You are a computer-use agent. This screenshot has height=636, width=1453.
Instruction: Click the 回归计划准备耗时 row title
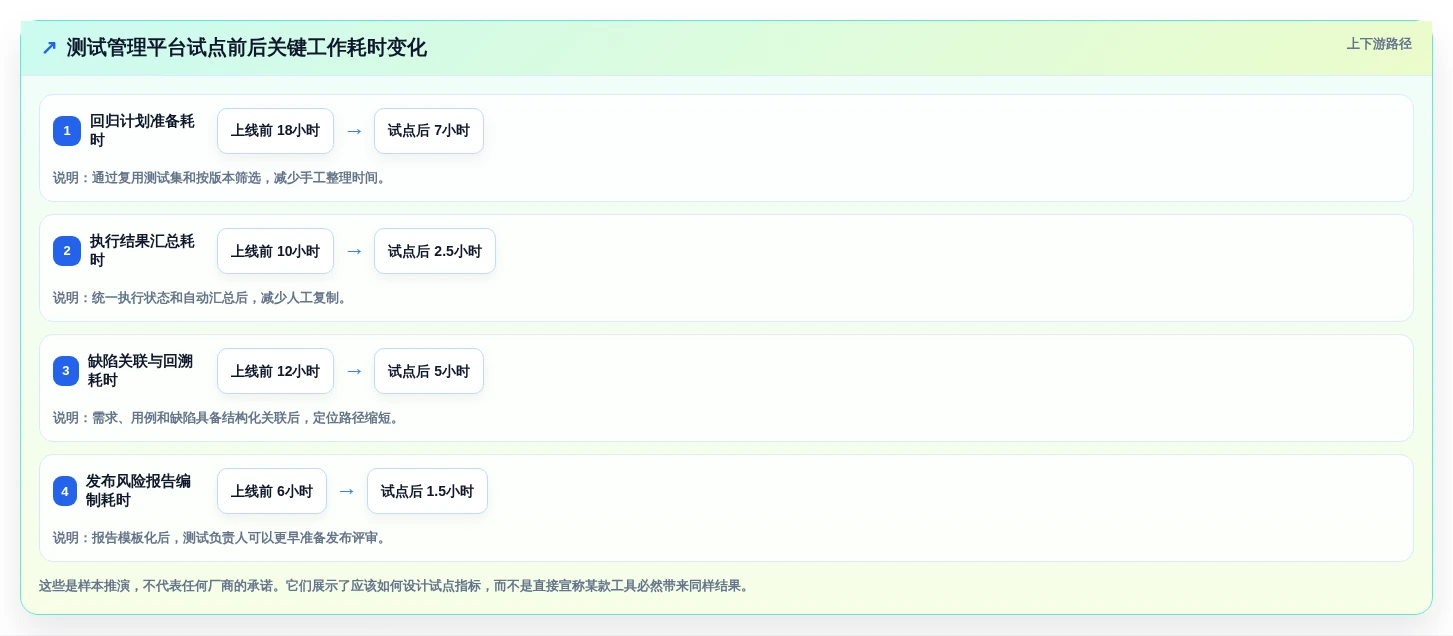pos(143,131)
